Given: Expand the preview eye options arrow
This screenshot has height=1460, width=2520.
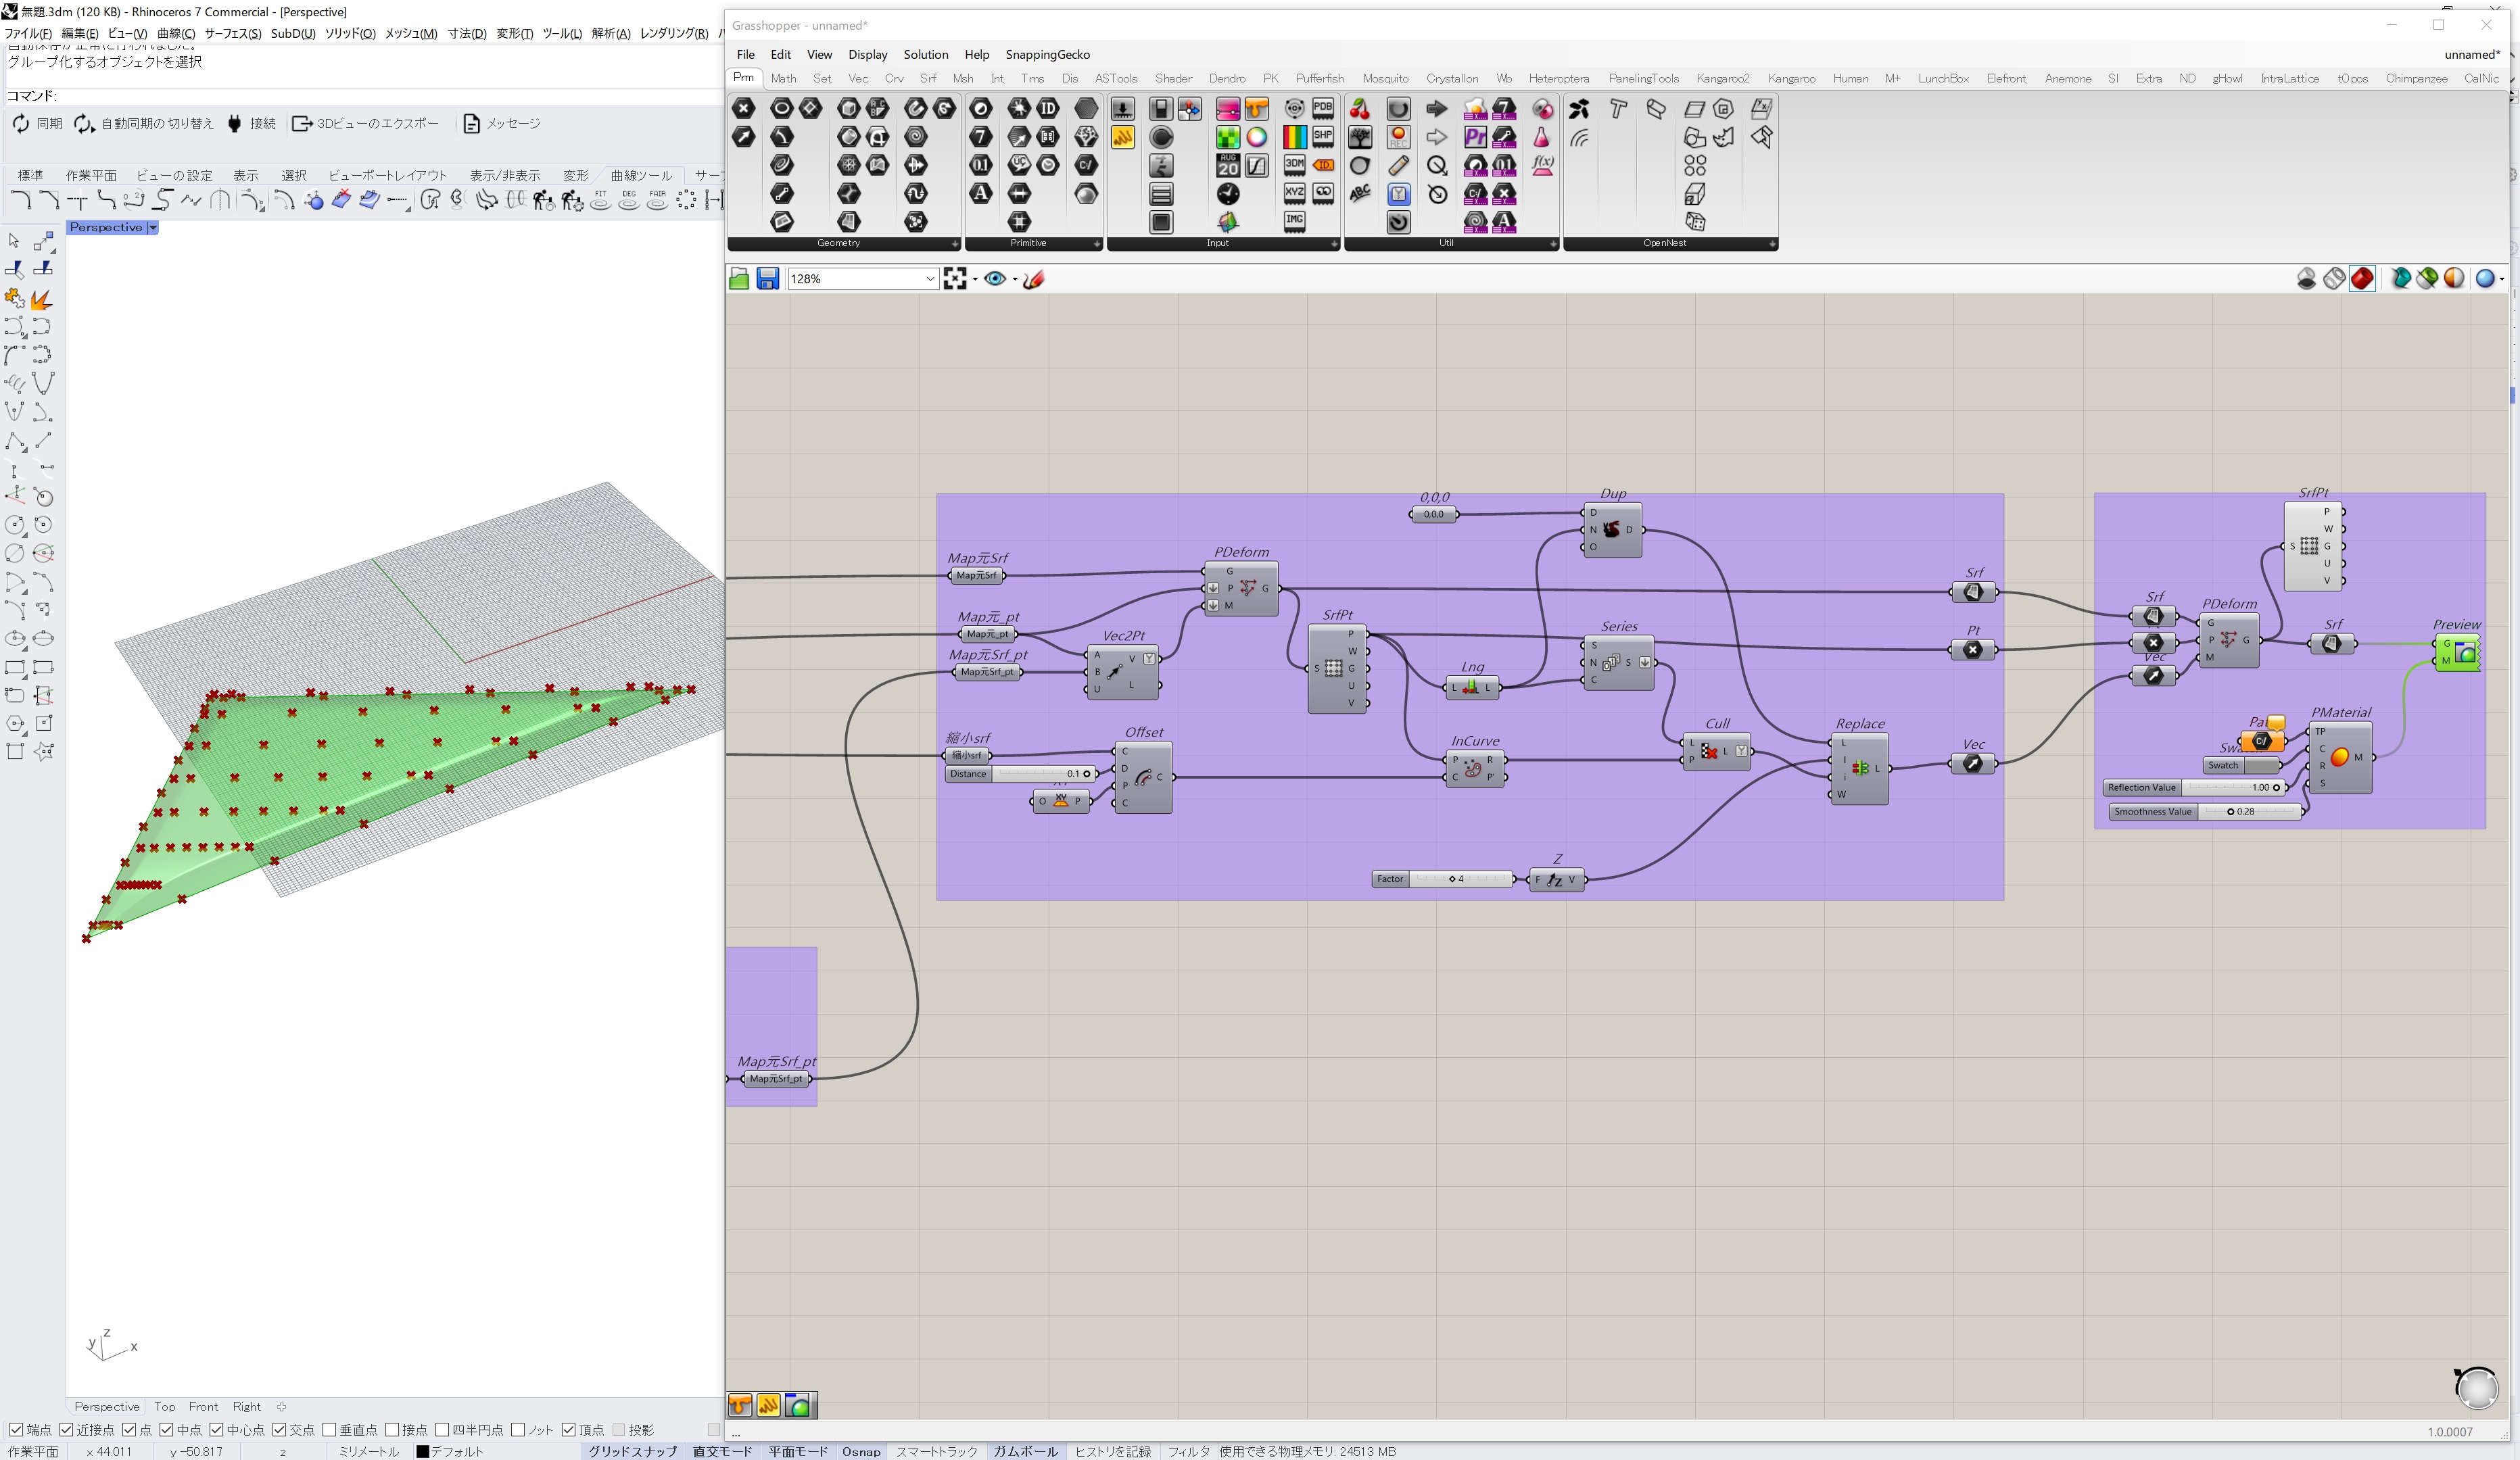Looking at the screenshot, I should tap(1015, 280).
